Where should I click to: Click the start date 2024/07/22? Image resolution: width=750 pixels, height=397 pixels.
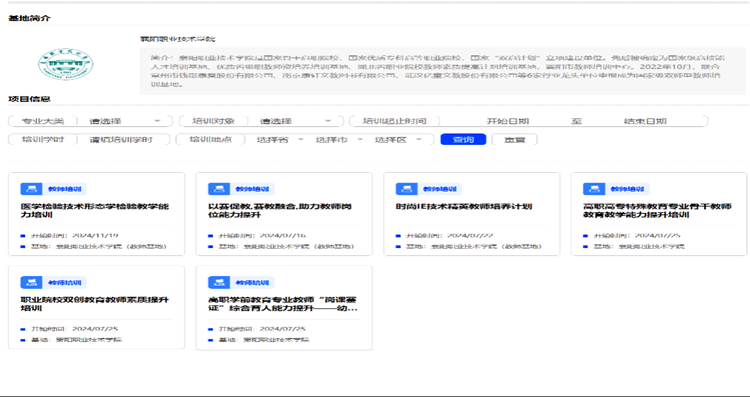(470, 235)
